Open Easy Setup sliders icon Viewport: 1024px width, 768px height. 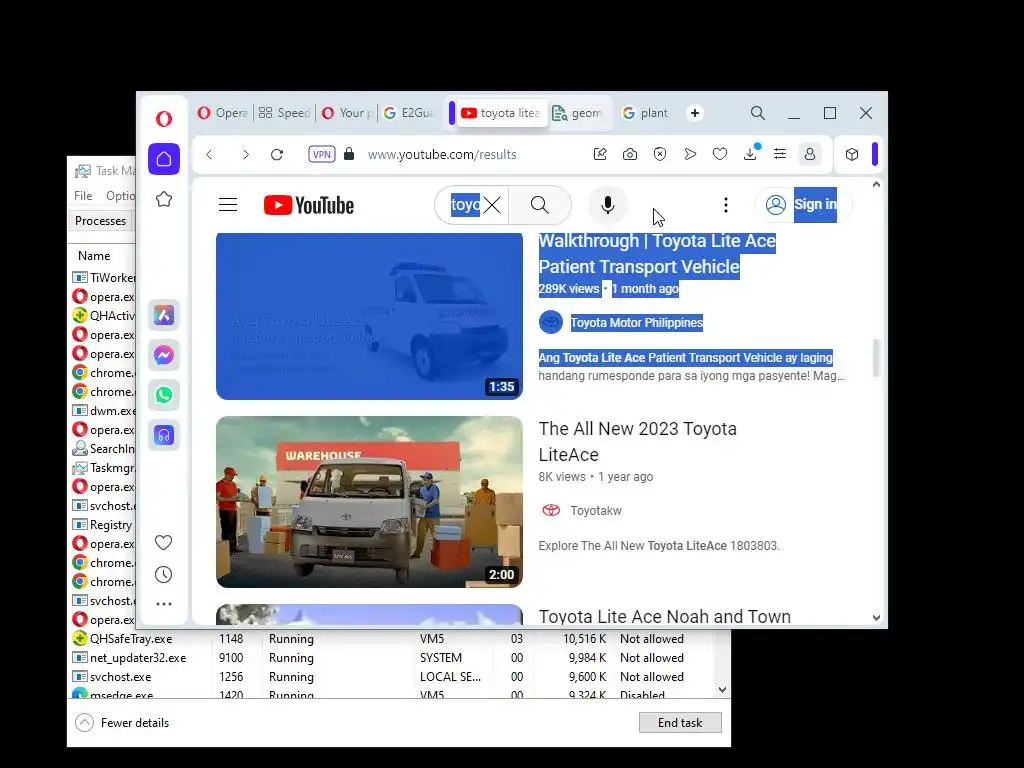point(780,154)
